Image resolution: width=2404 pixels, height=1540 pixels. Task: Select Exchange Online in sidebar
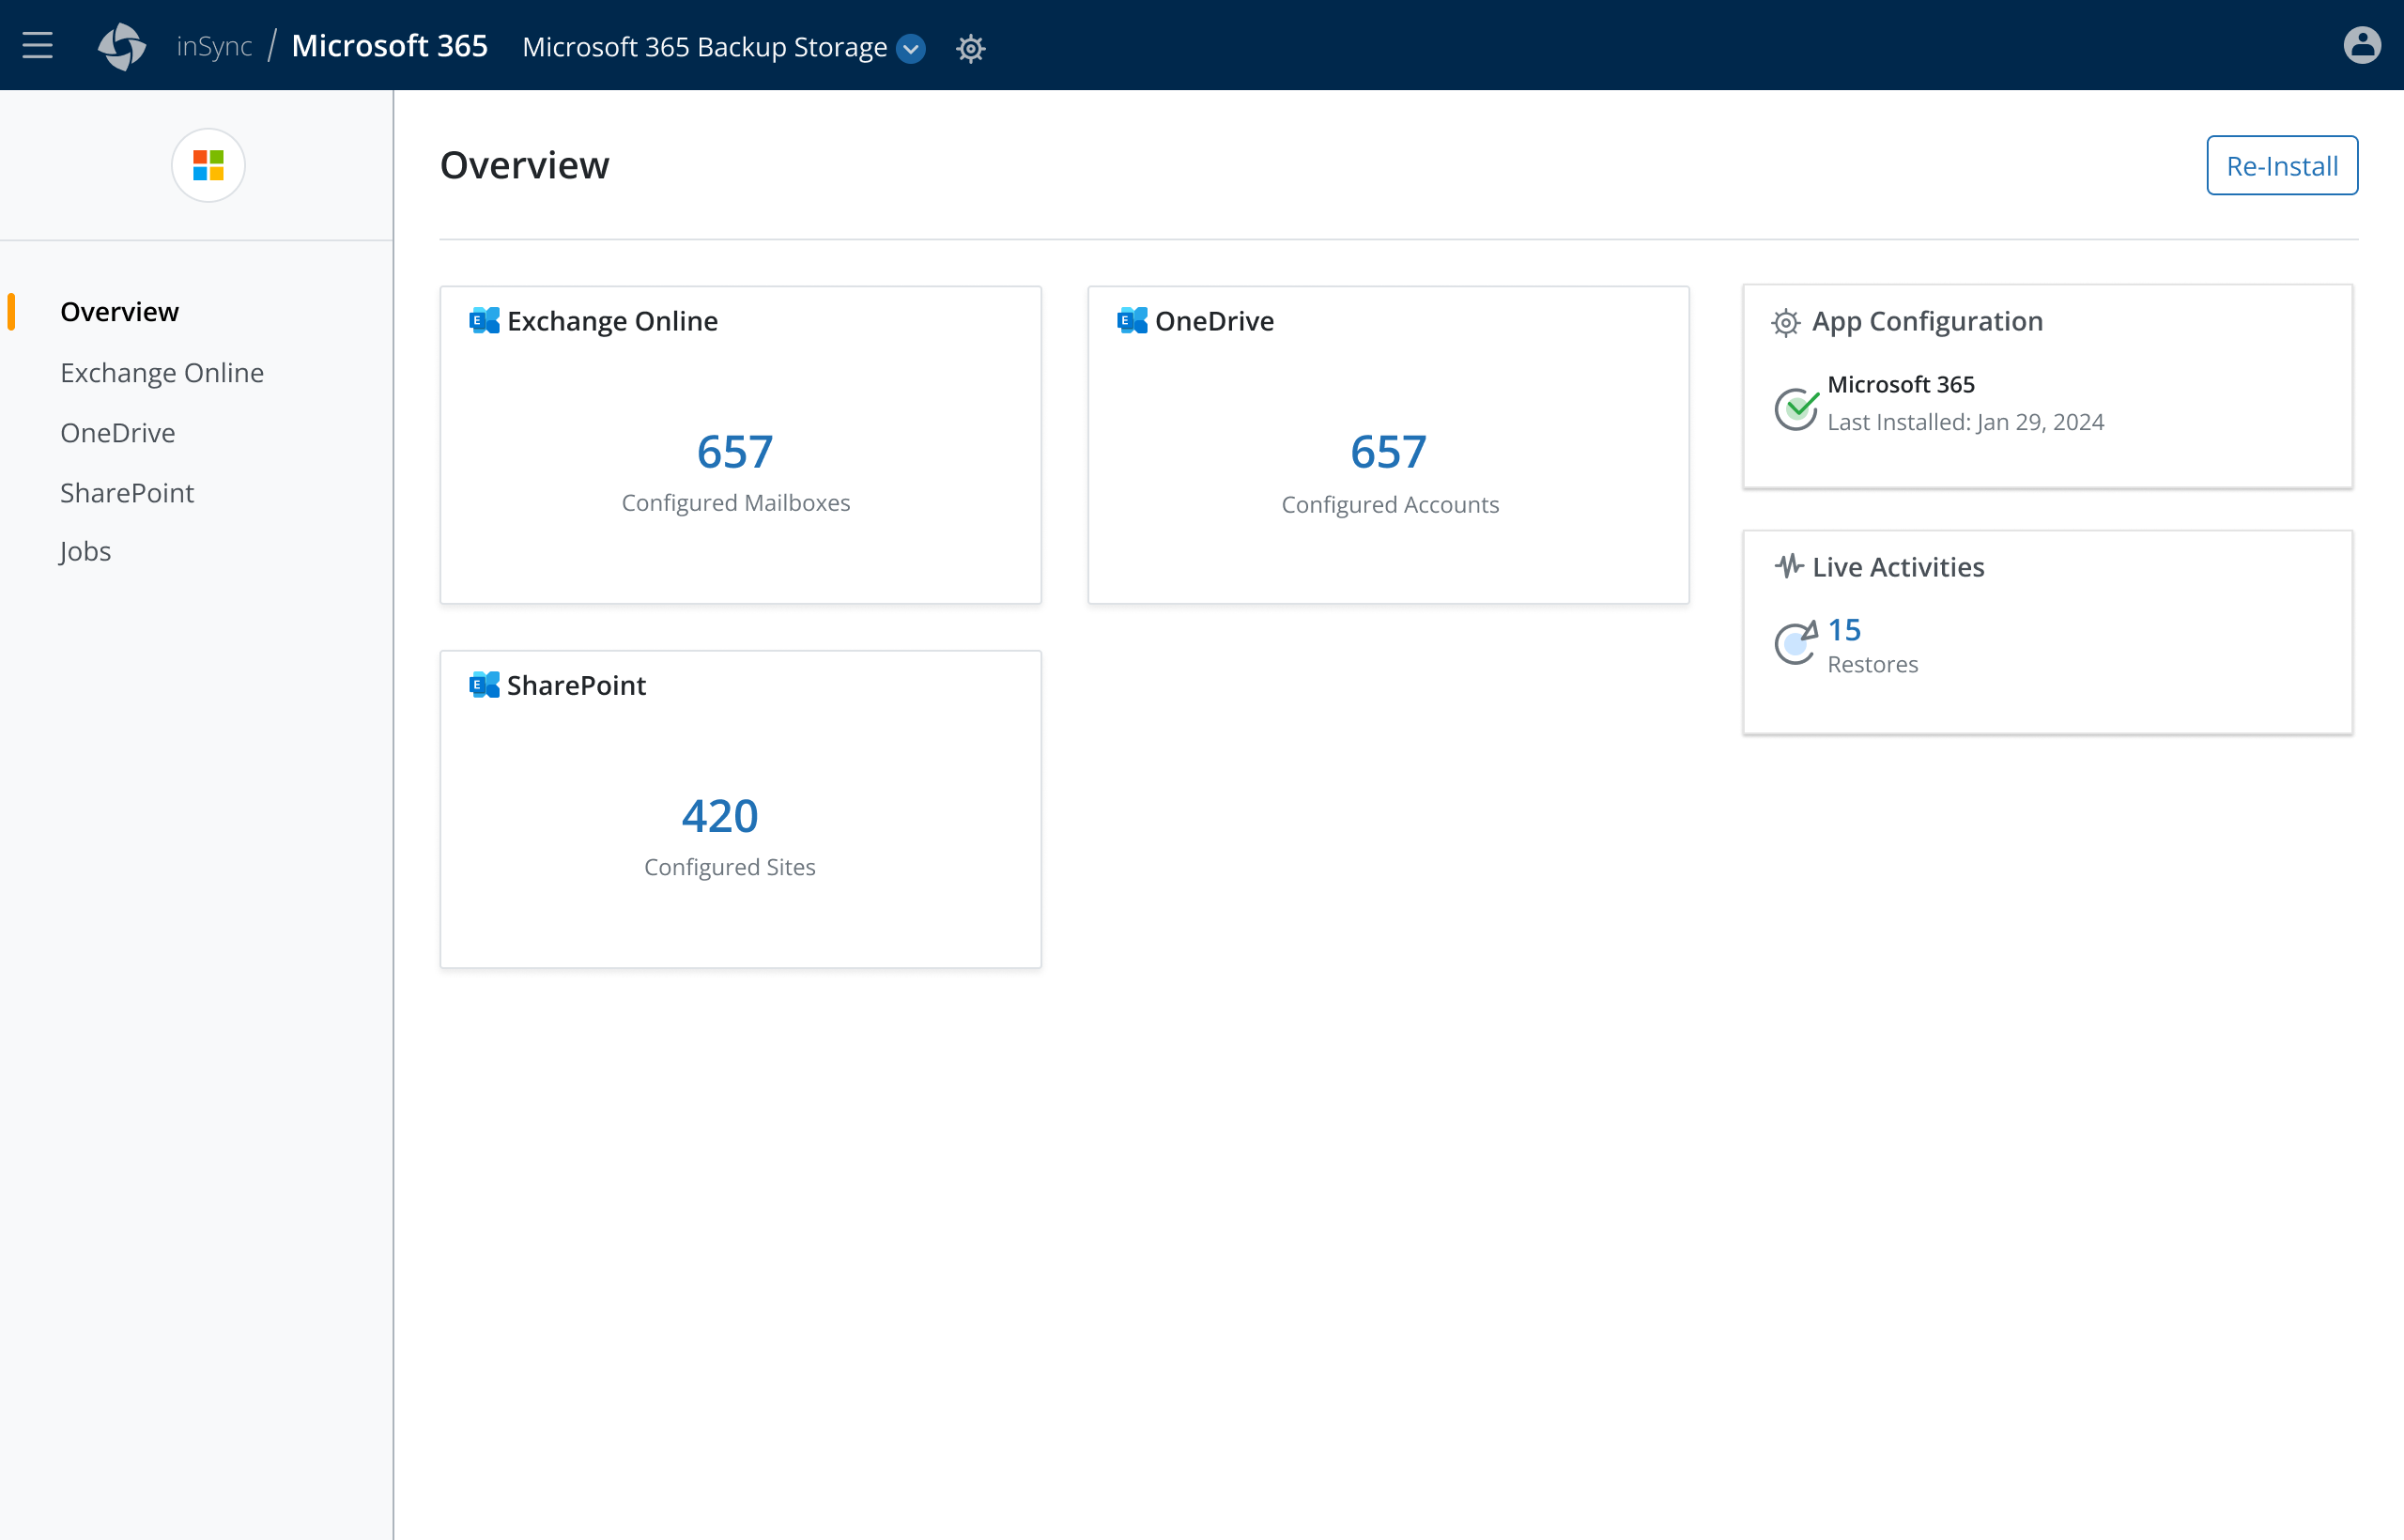[x=162, y=373]
